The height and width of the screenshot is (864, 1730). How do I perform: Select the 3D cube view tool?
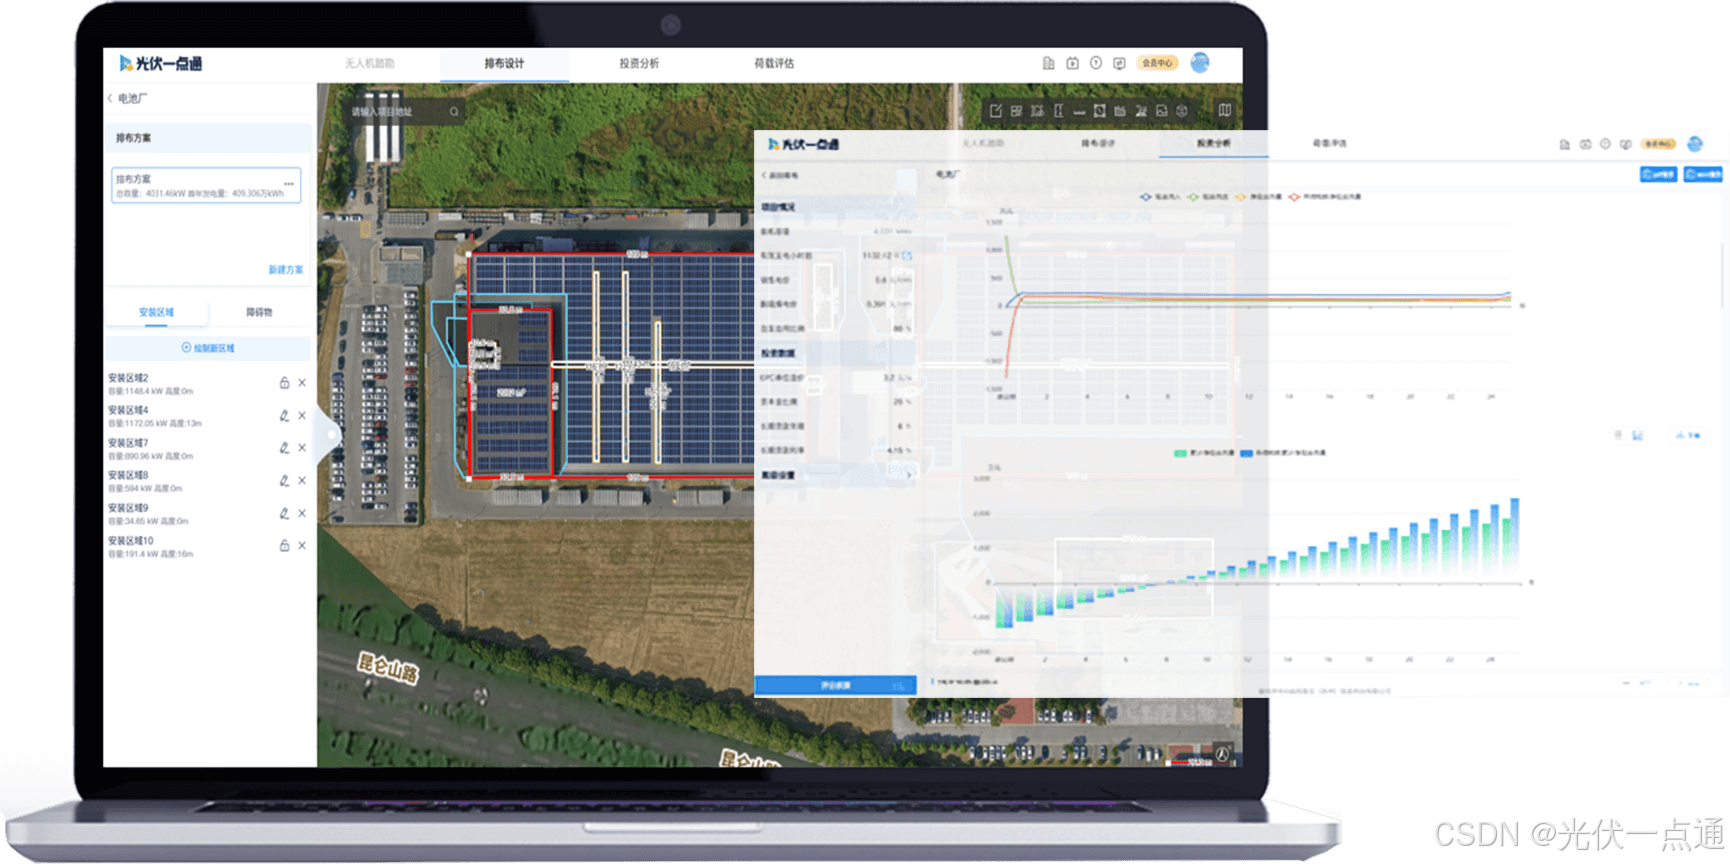point(1182,111)
